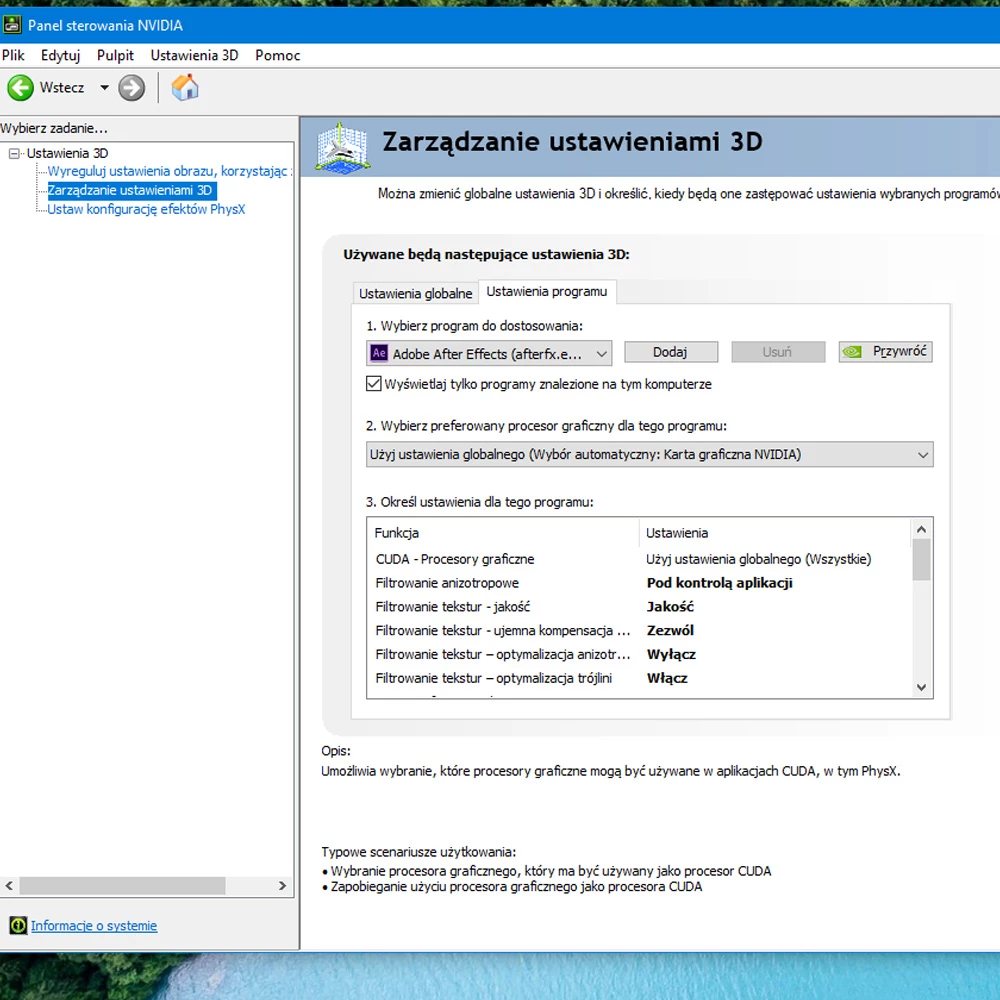Open the preferowany procesor graficzny dropdown
Screen dimensions: 1000x1000
click(649, 454)
